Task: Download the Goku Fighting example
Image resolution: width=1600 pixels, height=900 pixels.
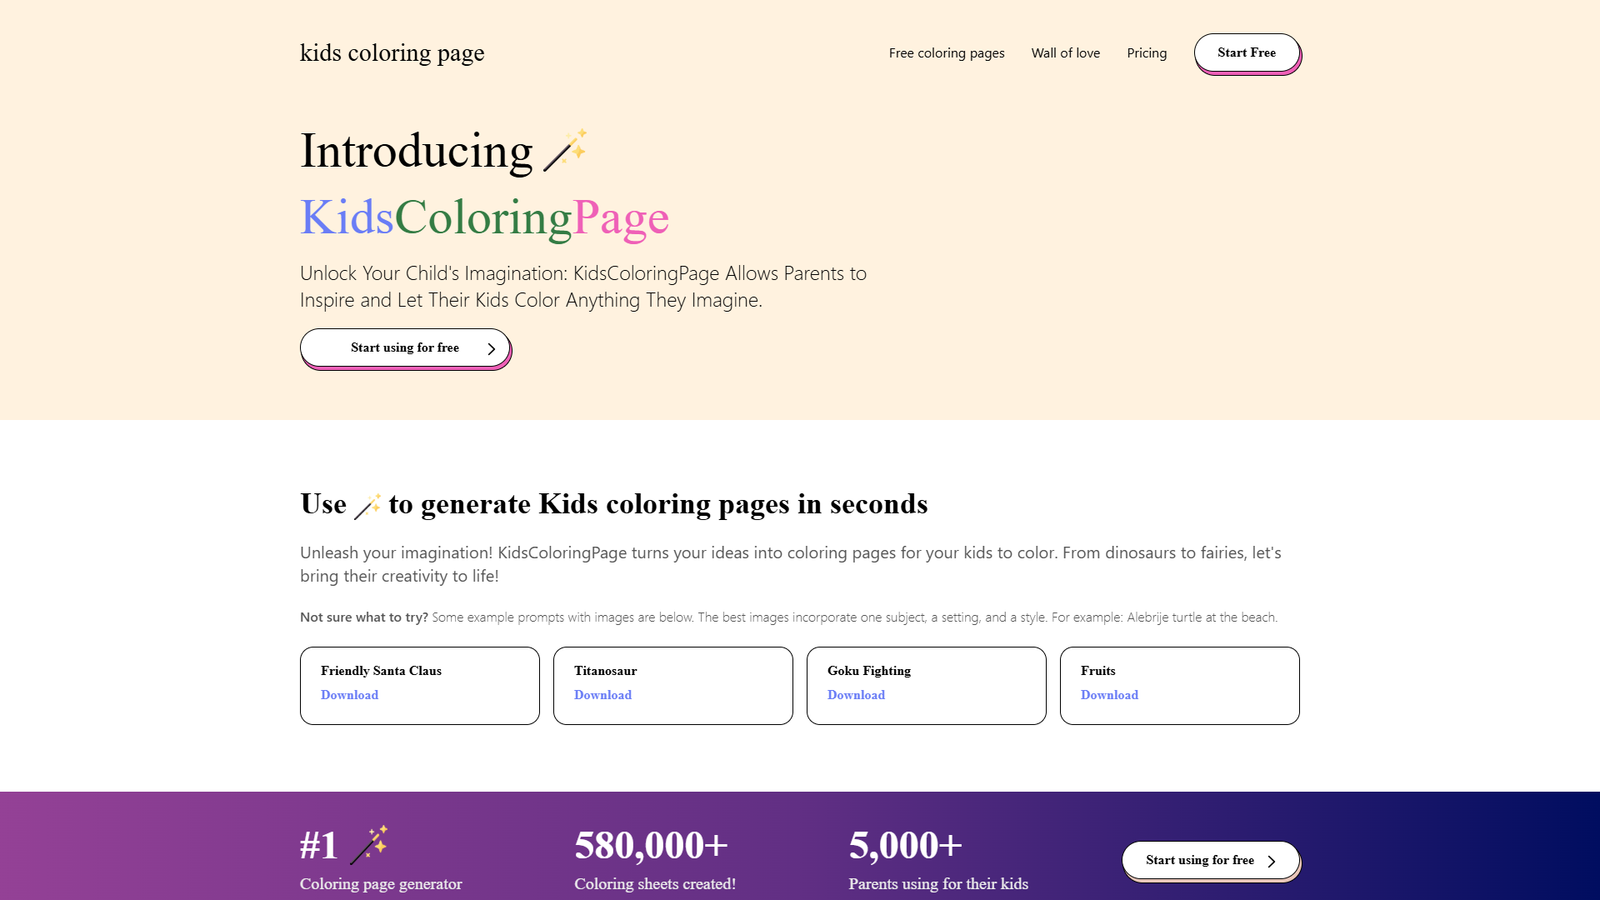Action: [x=856, y=694]
